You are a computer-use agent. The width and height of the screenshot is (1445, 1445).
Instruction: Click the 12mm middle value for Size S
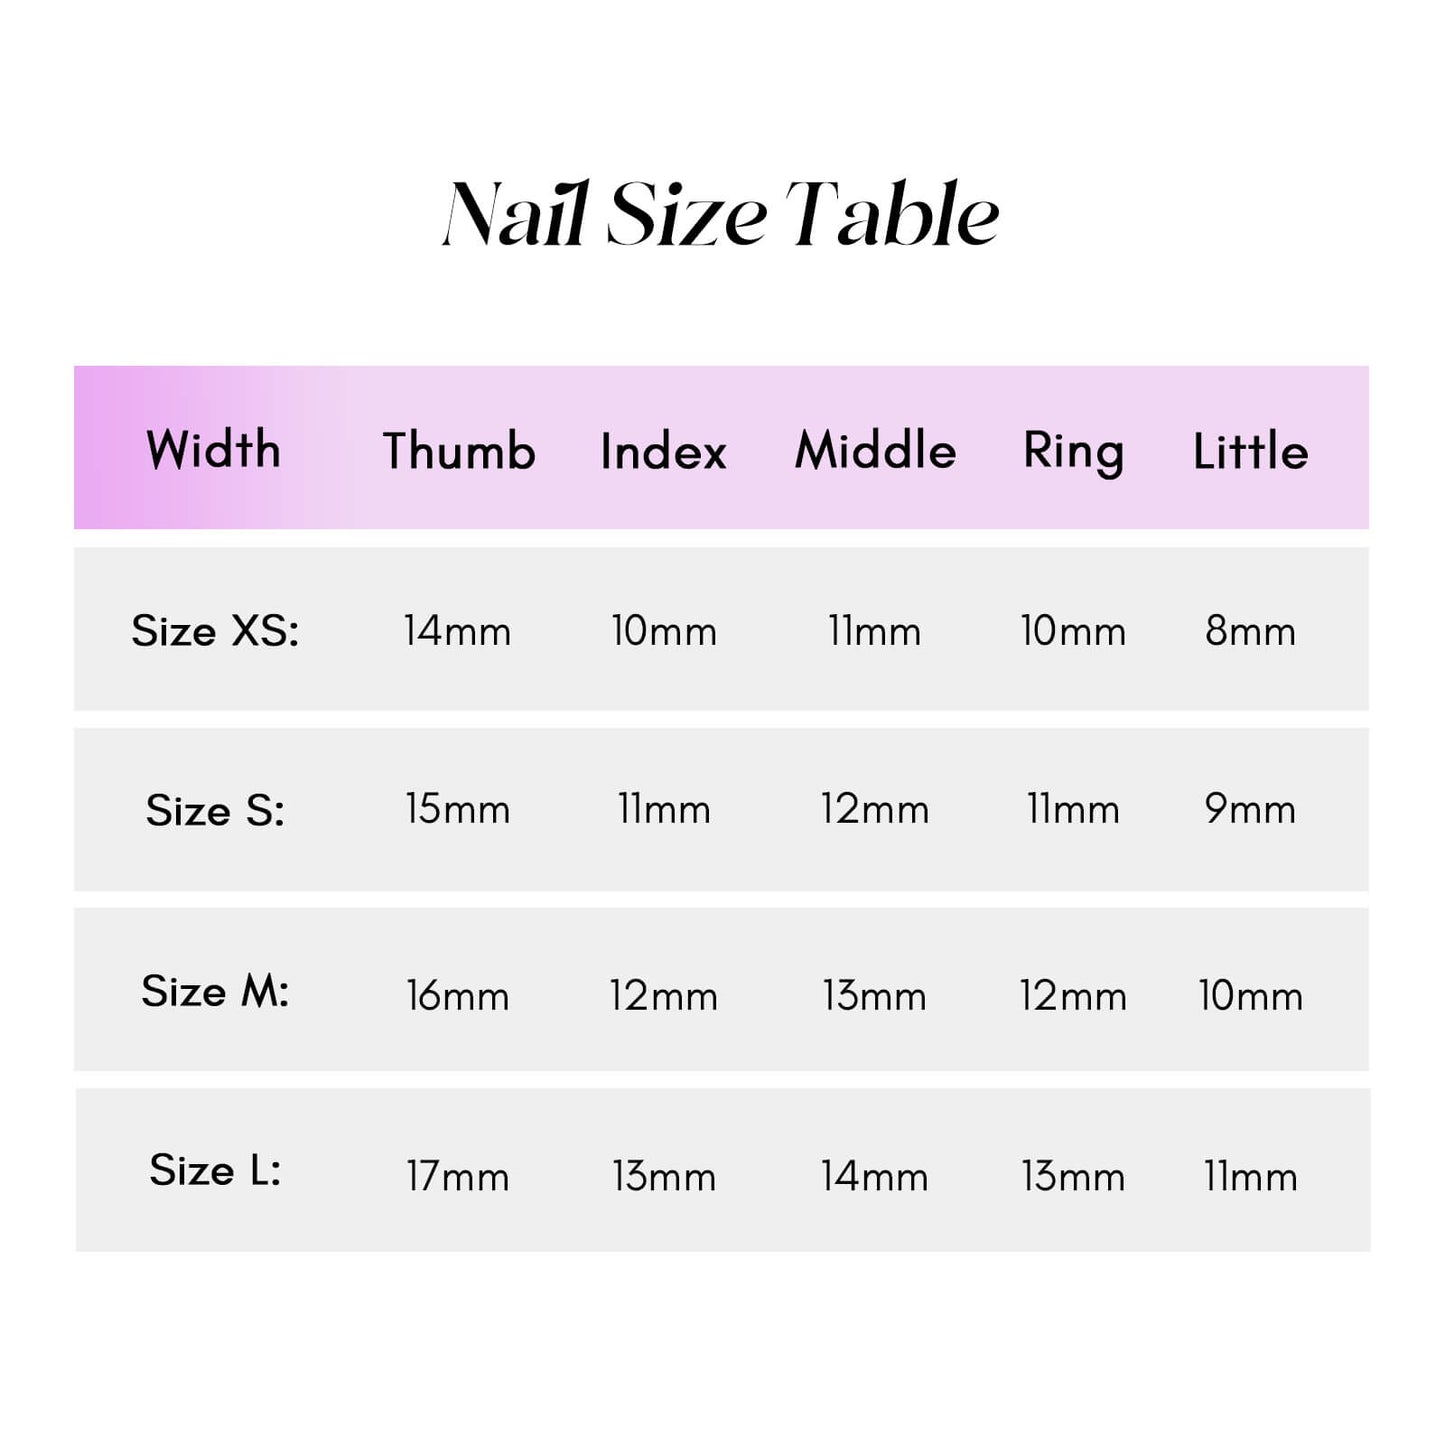[874, 809]
